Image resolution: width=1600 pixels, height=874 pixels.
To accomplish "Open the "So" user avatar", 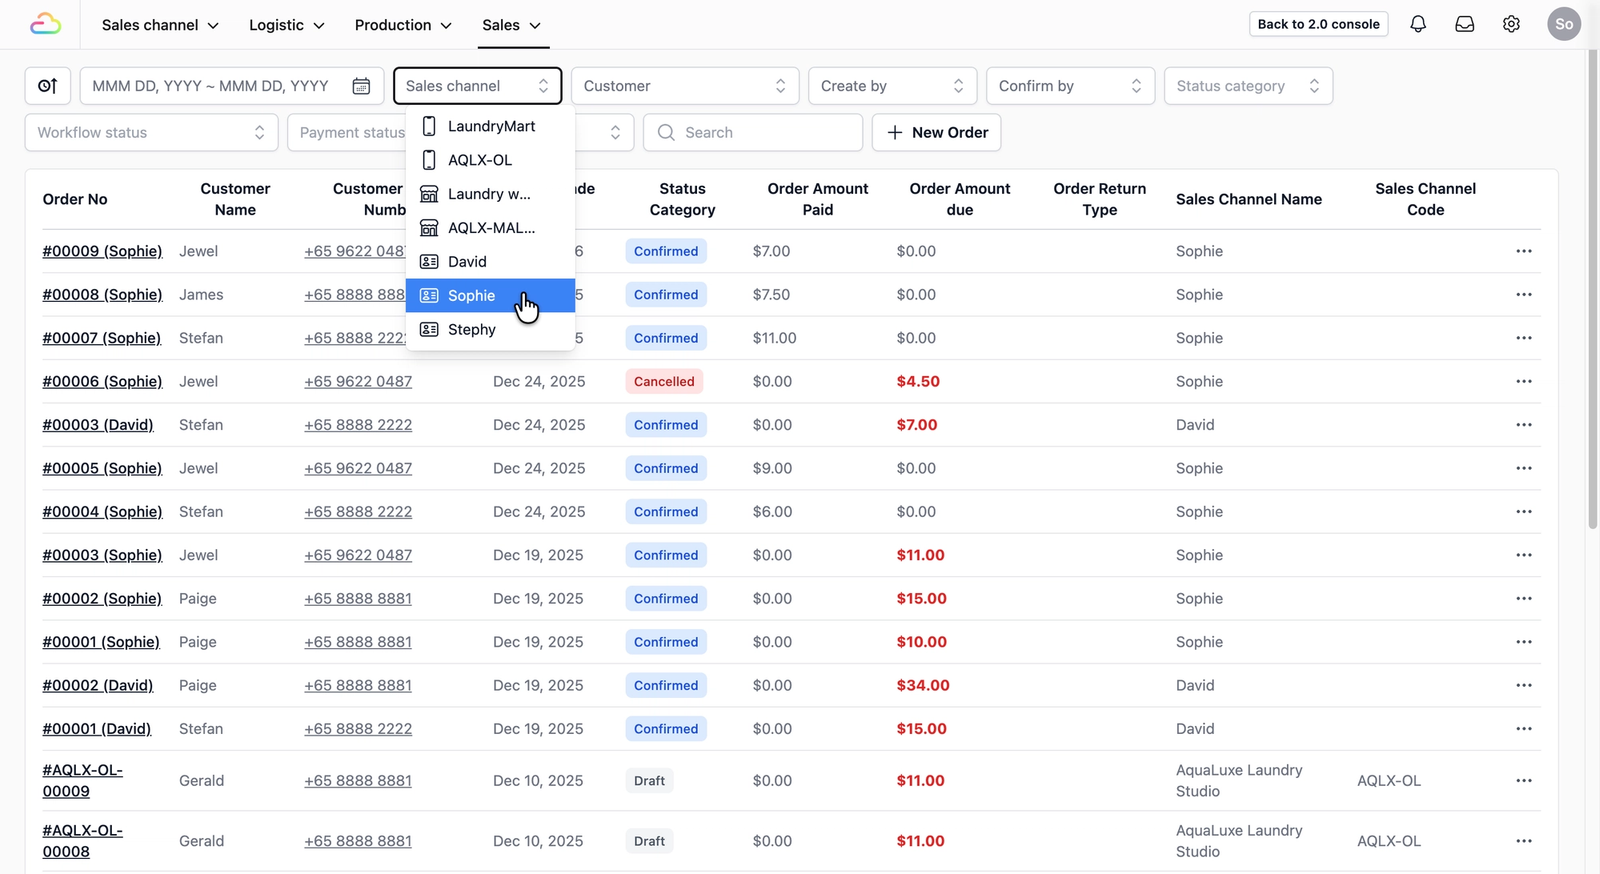I will (1564, 24).
